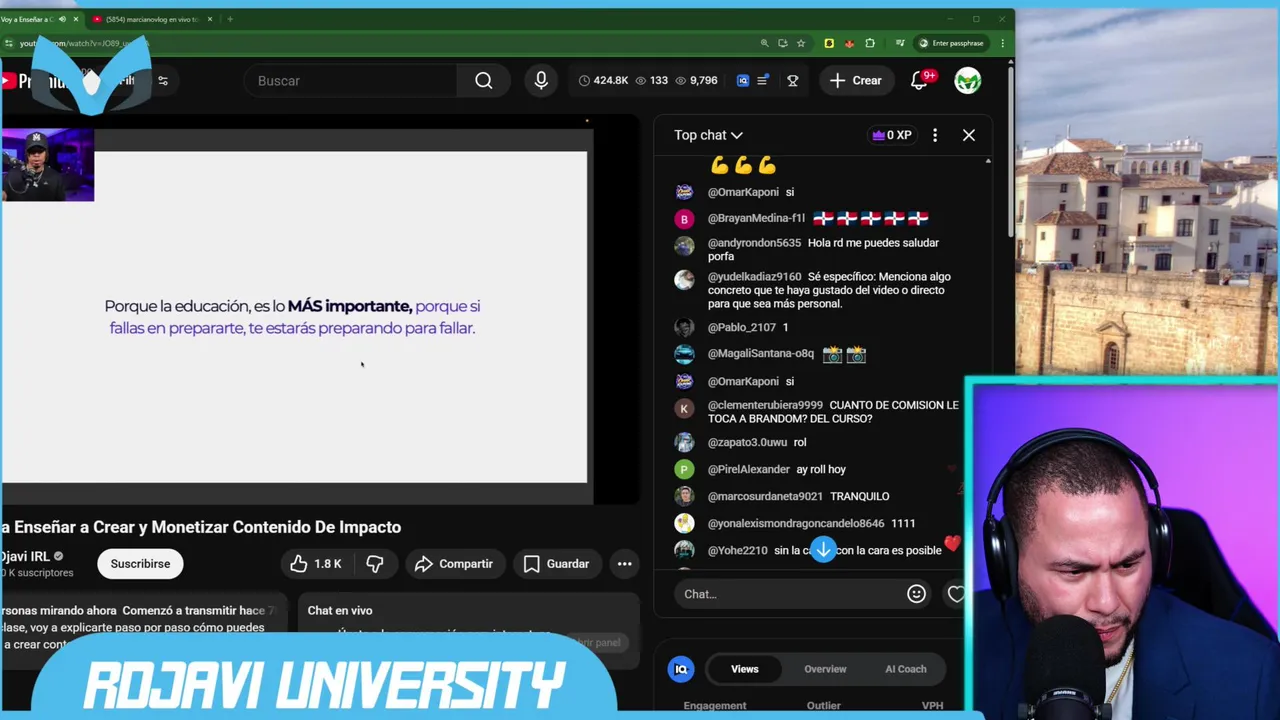The width and height of the screenshot is (1280, 720).
Task: Click the browser address bar URL
Action: click(x=85, y=43)
